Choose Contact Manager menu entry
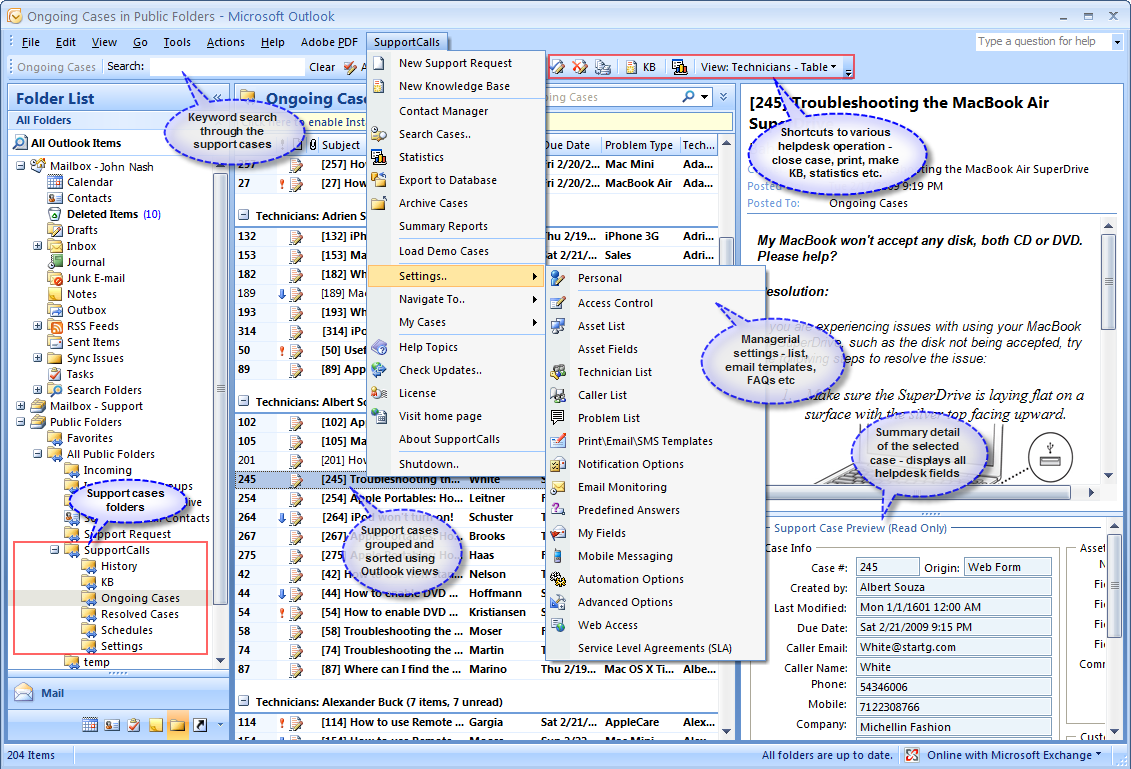1131x769 pixels. 444,110
